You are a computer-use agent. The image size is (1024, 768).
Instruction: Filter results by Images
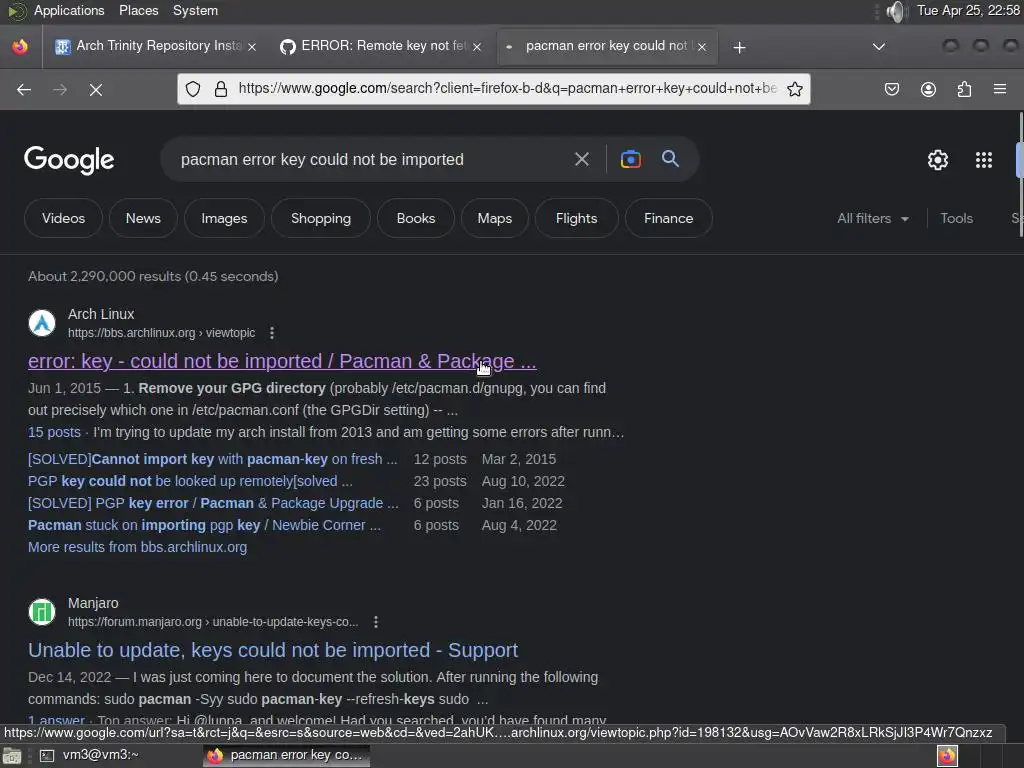click(224, 218)
